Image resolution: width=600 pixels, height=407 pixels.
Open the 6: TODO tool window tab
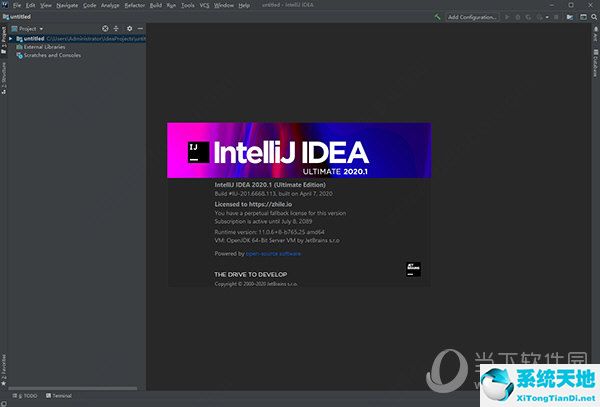25,396
